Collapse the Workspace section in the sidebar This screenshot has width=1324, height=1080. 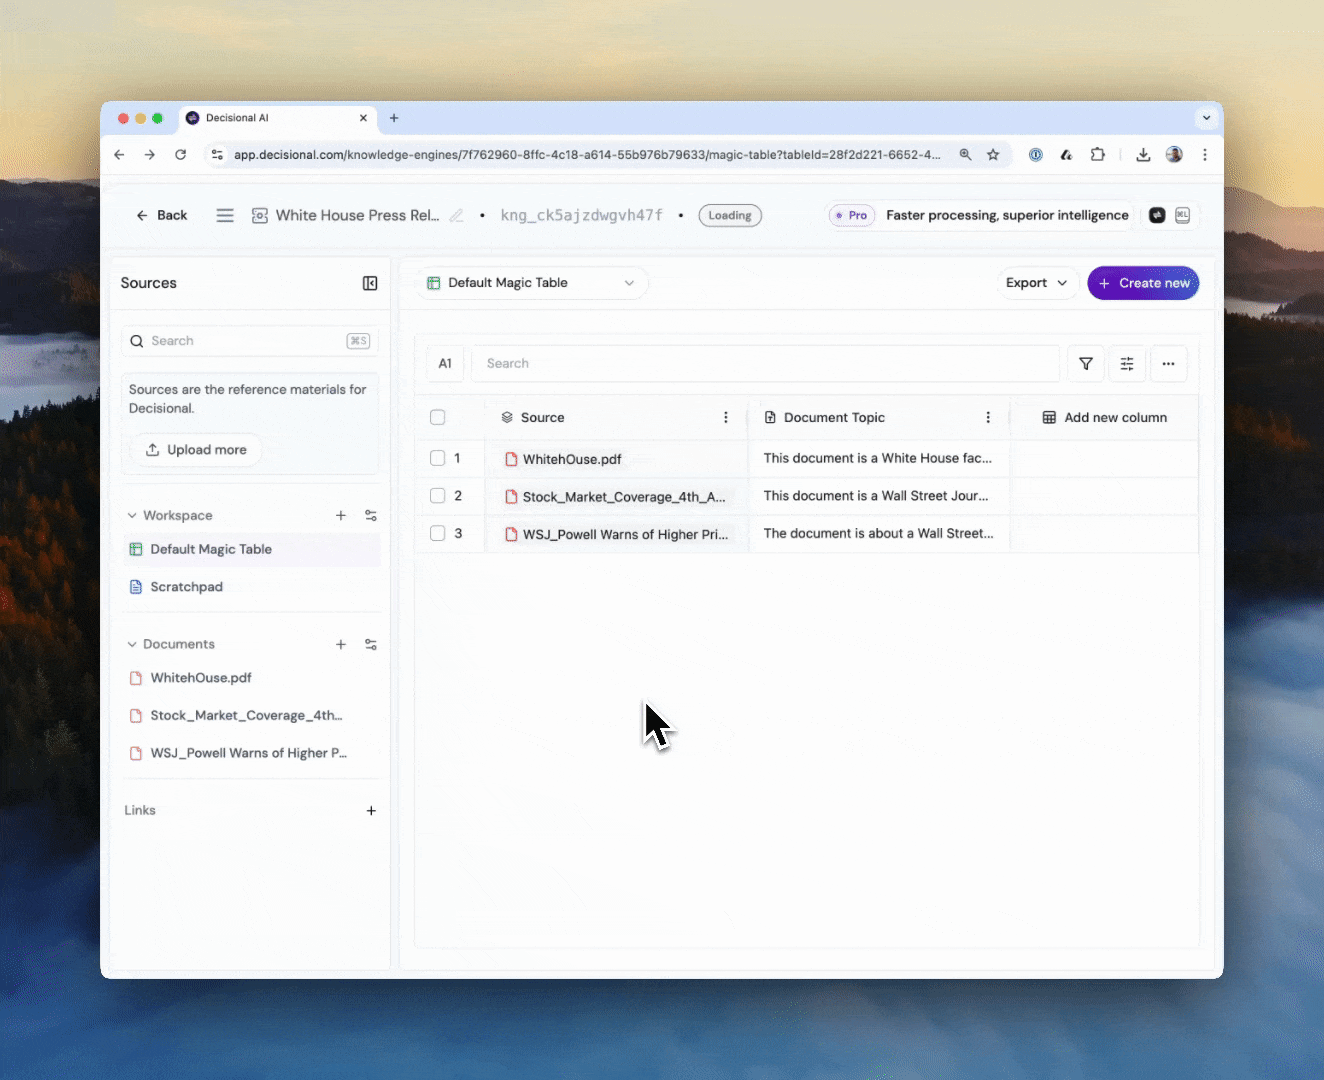(x=132, y=515)
